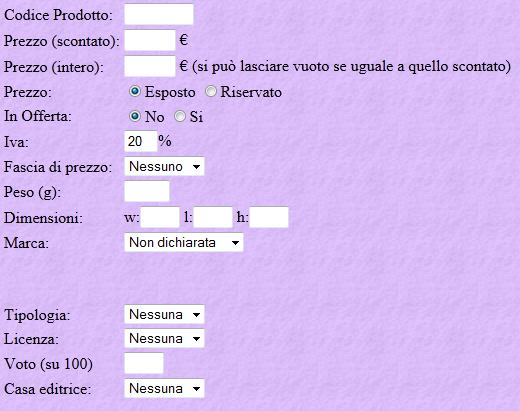
Task: Click the height (h) dimension field
Action: tap(269, 217)
